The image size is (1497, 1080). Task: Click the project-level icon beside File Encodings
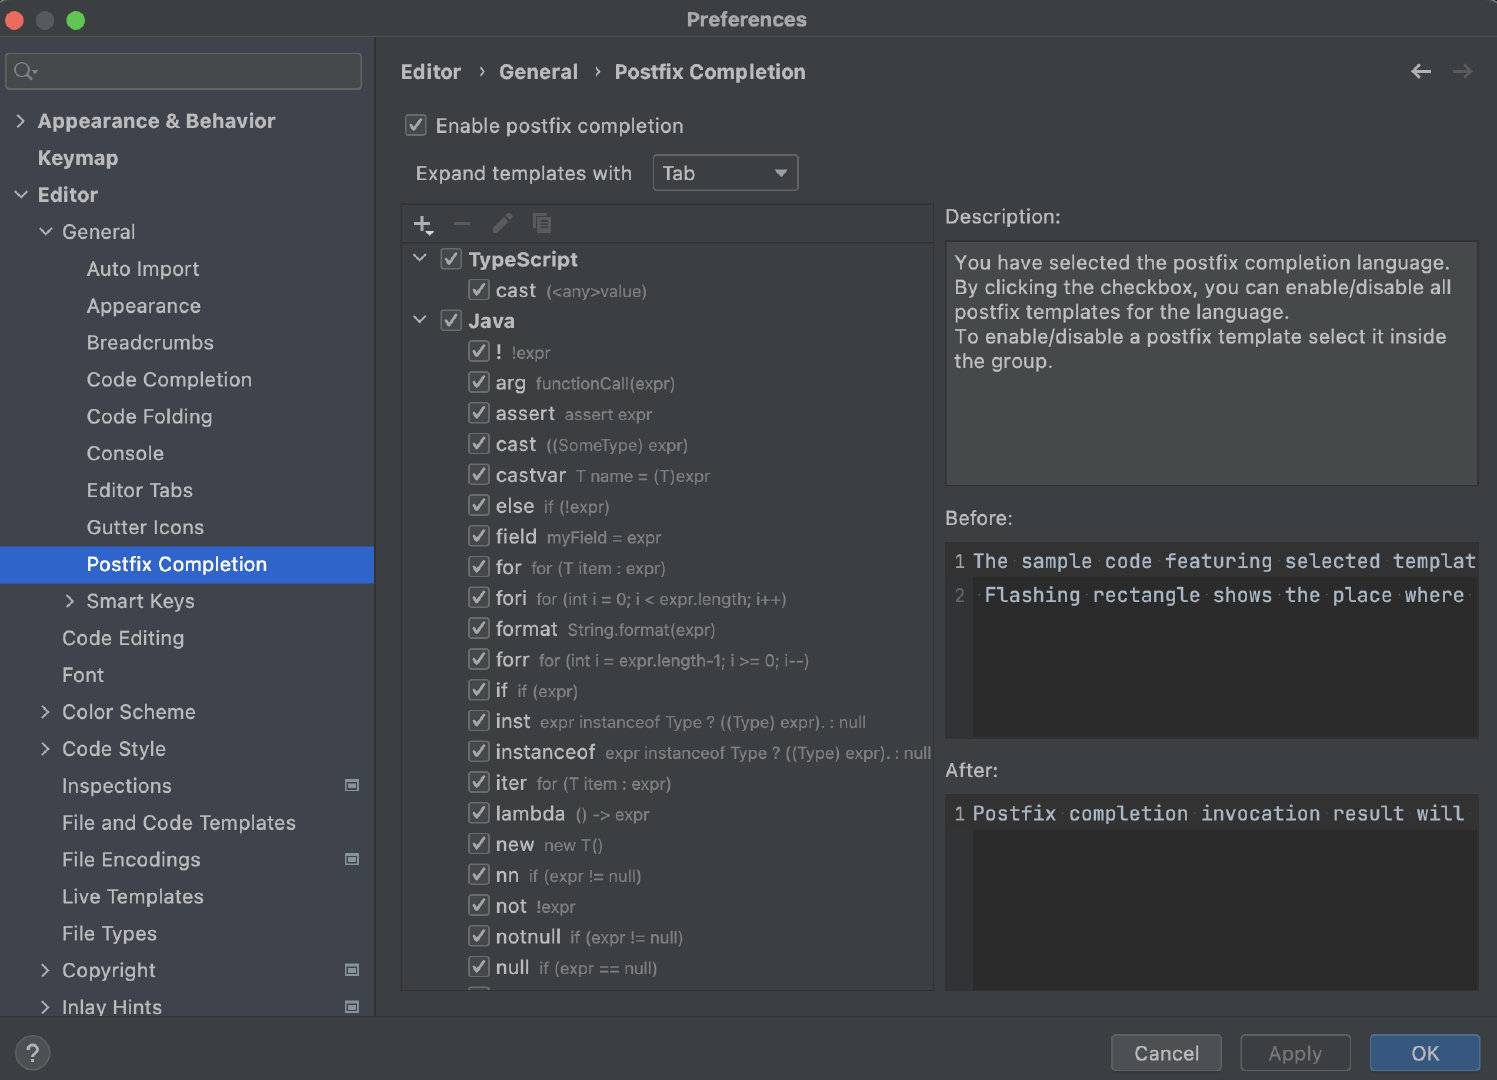click(352, 860)
